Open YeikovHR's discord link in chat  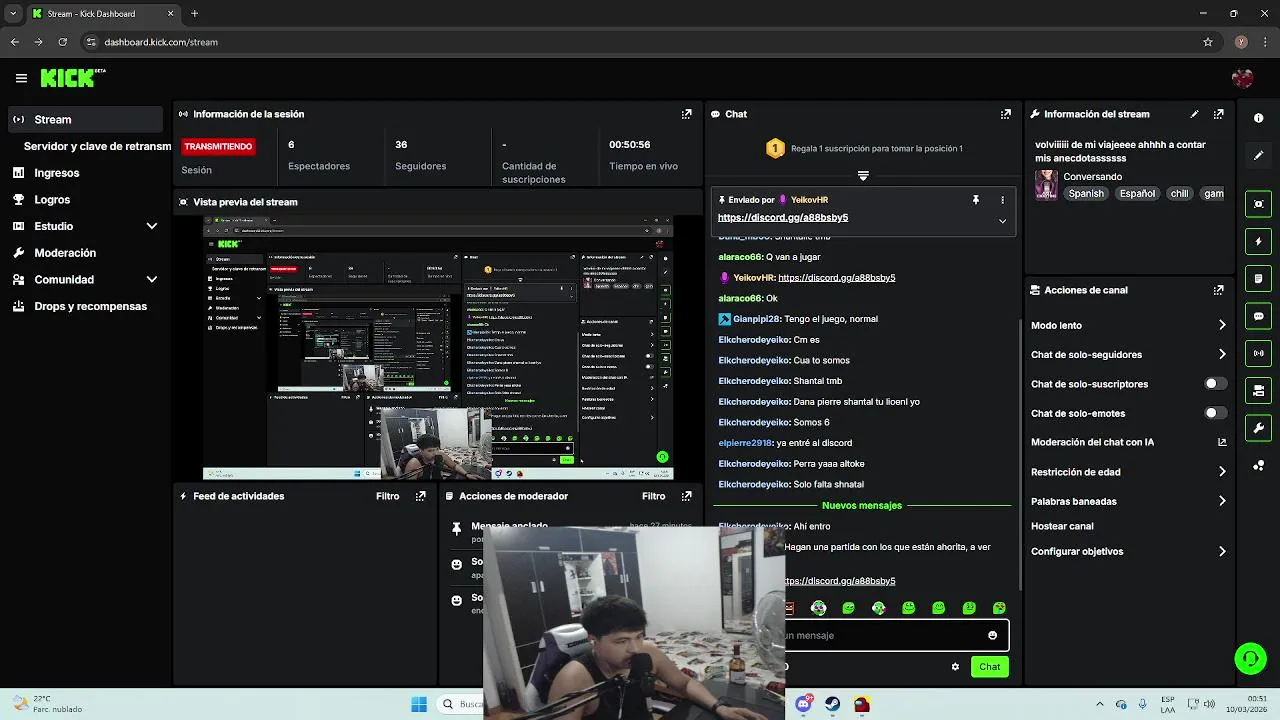(836, 278)
